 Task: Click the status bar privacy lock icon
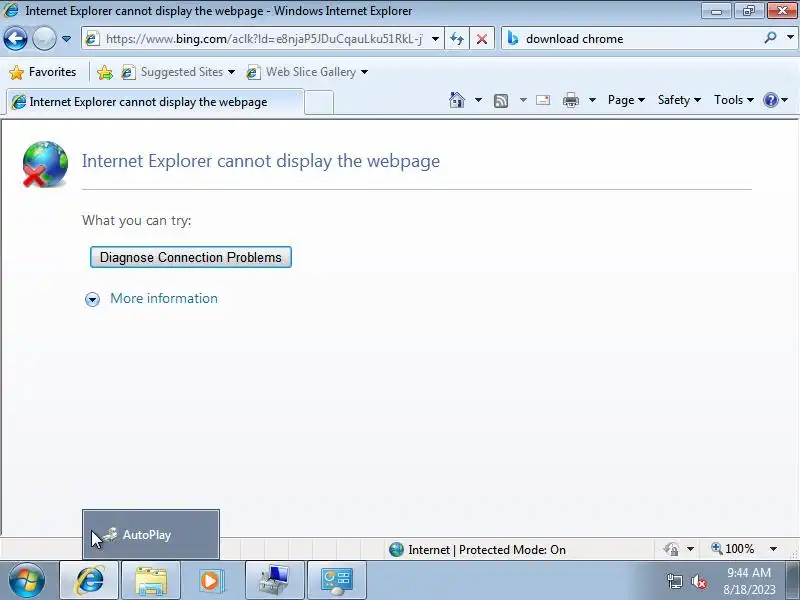[671, 549]
